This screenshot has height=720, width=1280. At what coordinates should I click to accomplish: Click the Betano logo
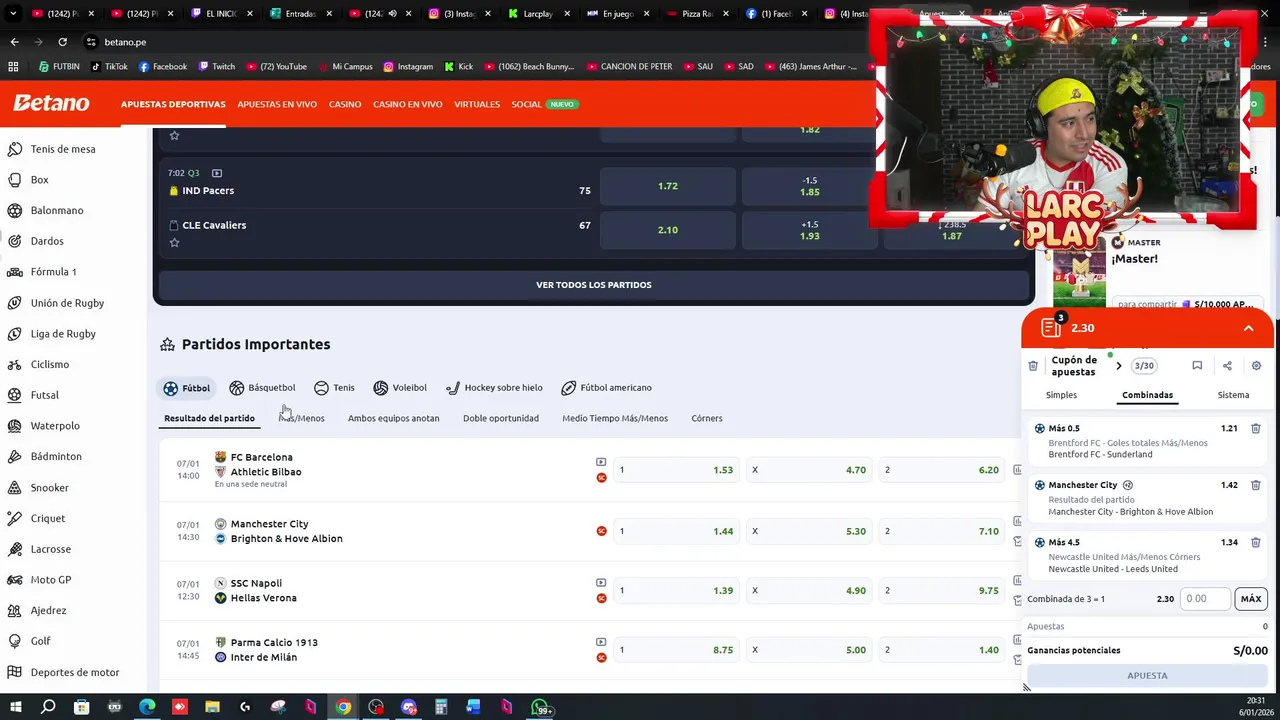[x=51, y=103]
